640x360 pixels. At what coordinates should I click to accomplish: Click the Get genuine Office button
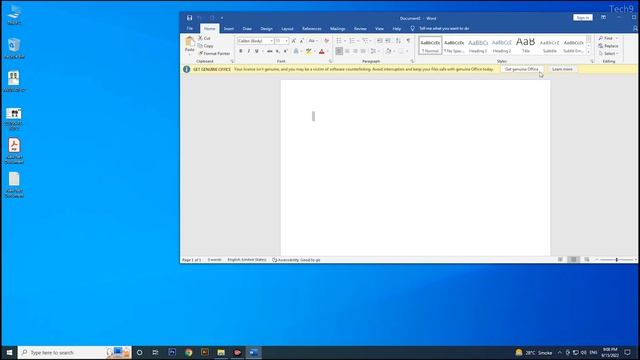tap(522, 69)
